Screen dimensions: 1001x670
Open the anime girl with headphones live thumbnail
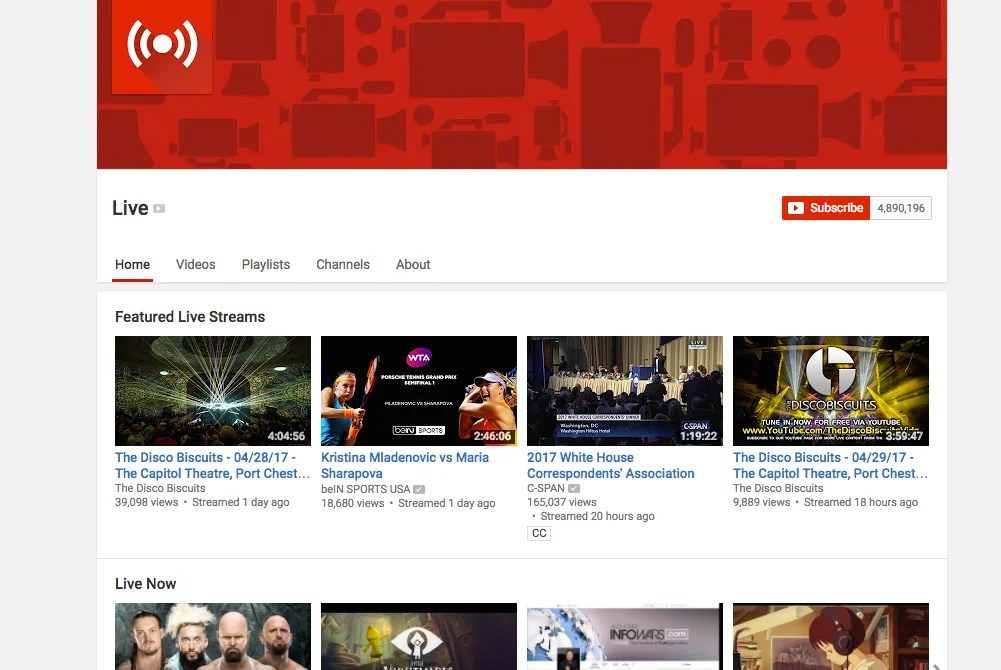pyautogui.click(x=831, y=636)
